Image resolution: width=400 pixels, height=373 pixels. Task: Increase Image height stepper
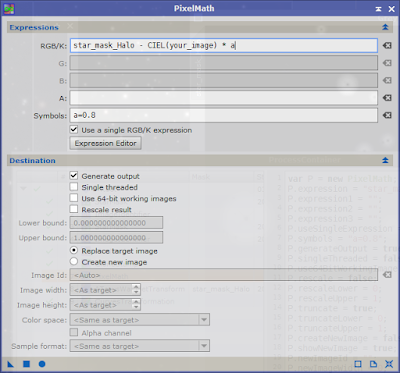coord(136,302)
